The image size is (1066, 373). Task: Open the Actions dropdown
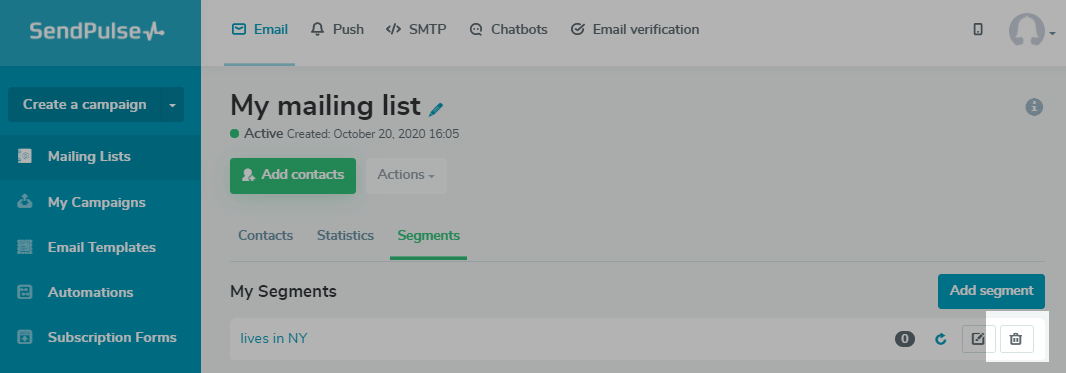pos(406,175)
